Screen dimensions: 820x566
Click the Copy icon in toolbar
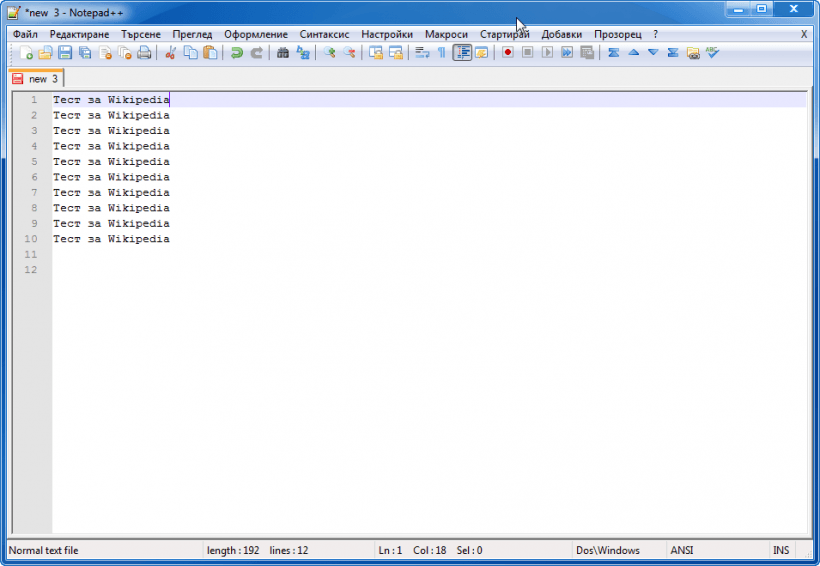[x=190, y=52]
